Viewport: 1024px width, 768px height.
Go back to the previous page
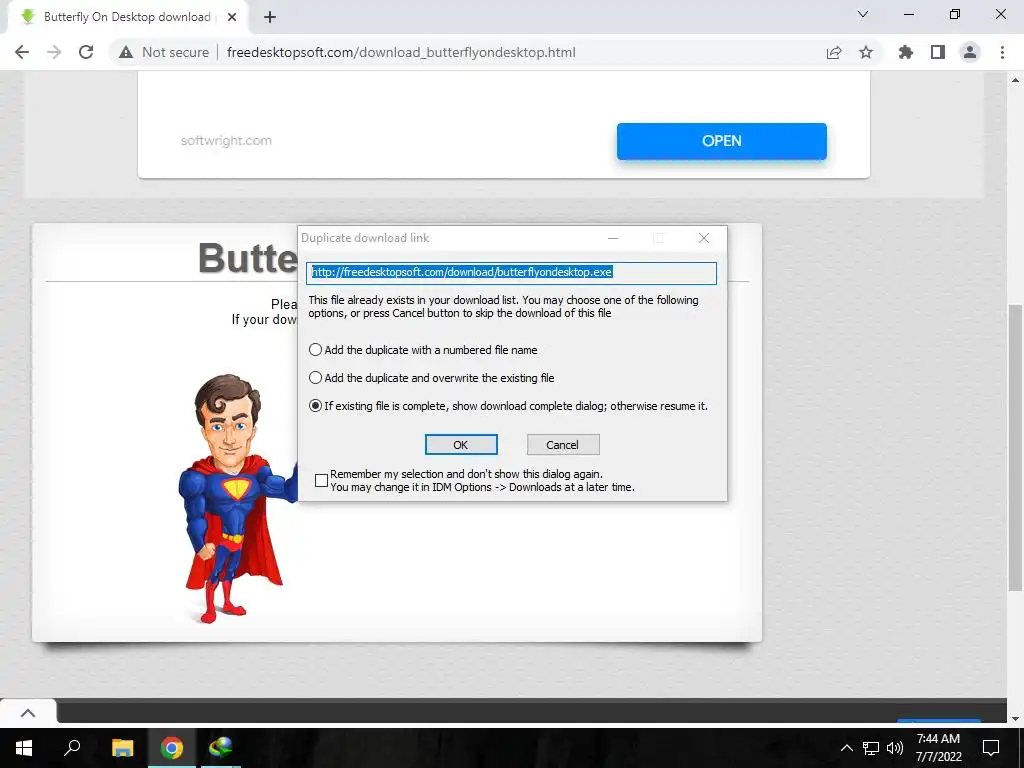pos(22,52)
